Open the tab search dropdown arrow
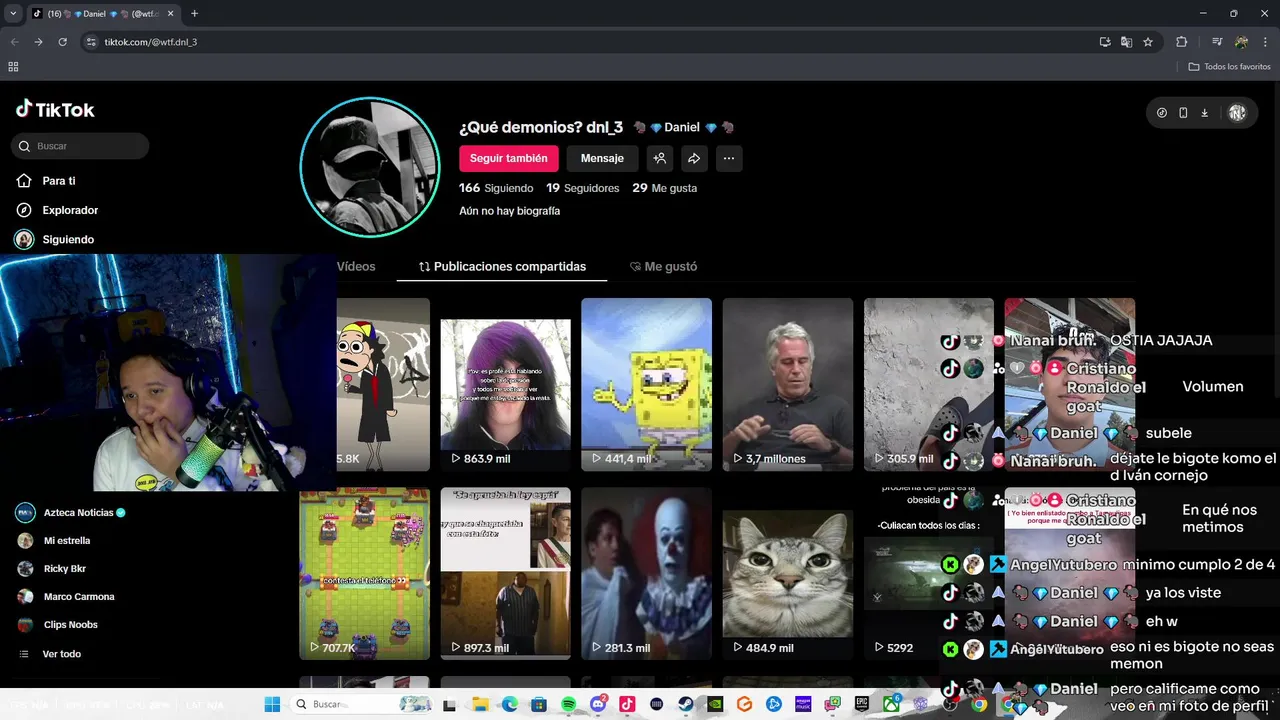 click(x=13, y=14)
